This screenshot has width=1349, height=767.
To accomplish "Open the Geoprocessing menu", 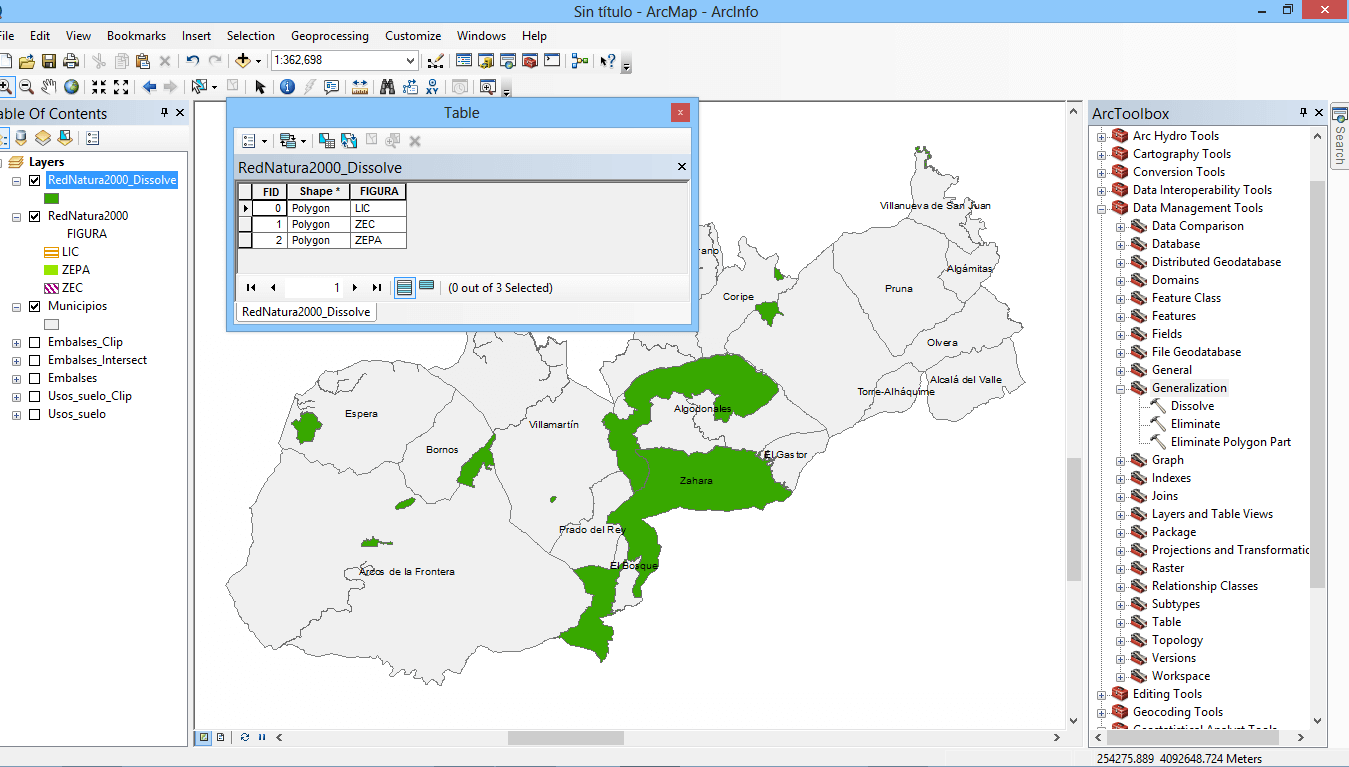I will coord(329,36).
